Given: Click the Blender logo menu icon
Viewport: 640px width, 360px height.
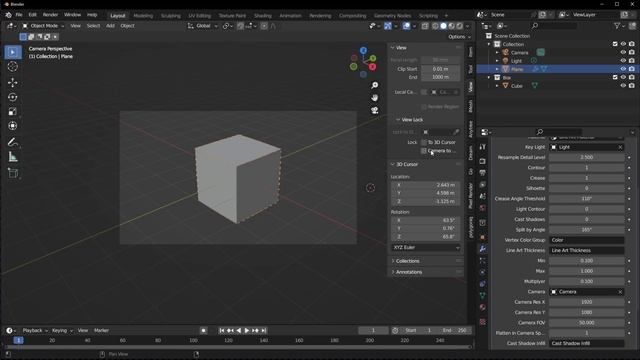Looking at the screenshot, I should 8,15.
